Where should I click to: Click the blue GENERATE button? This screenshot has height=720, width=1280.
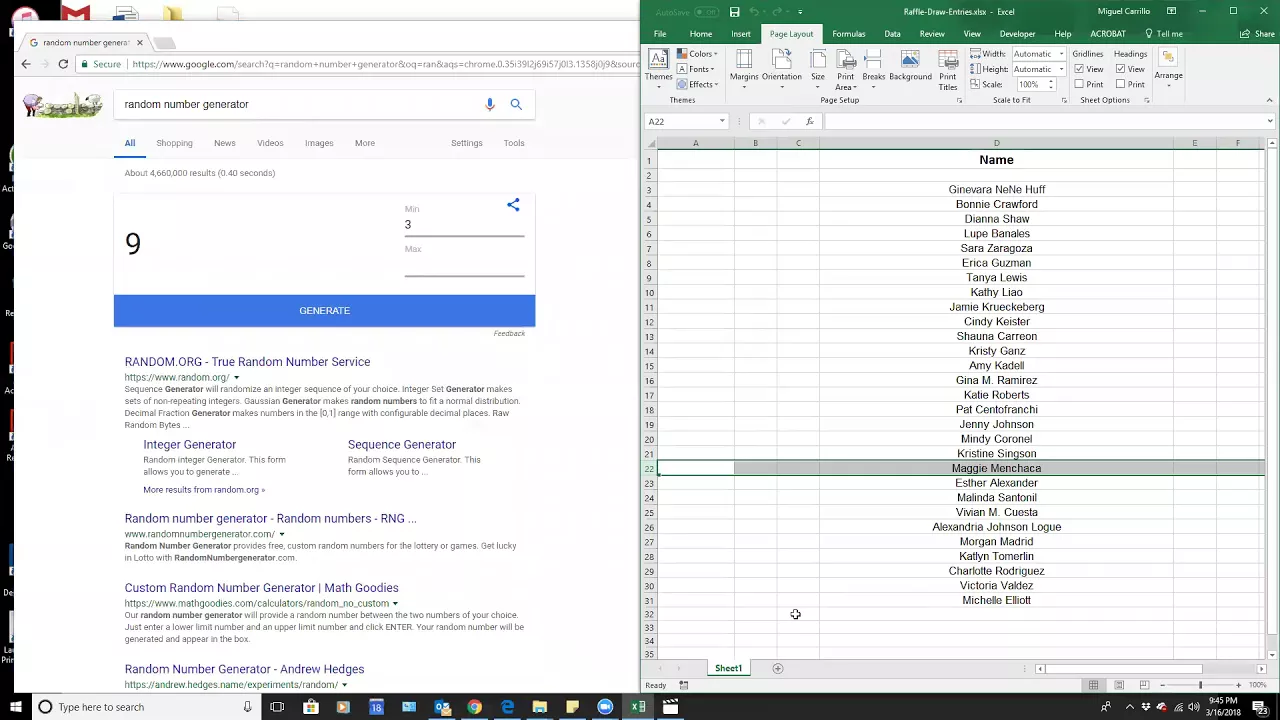(x=324, y=311)
